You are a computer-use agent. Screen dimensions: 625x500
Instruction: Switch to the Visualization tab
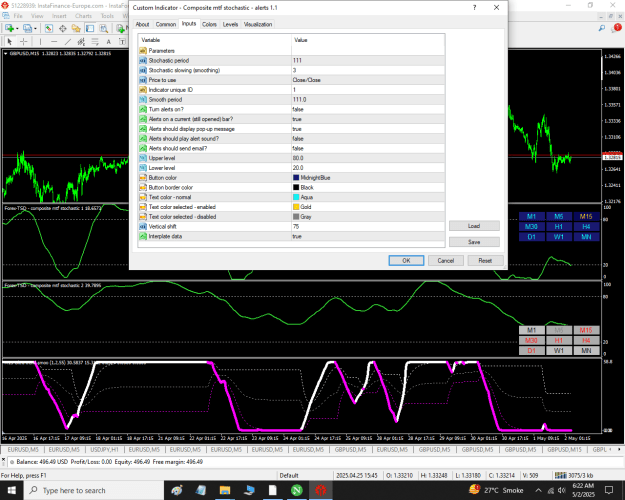pyautogui.click(x=258, y=24)
